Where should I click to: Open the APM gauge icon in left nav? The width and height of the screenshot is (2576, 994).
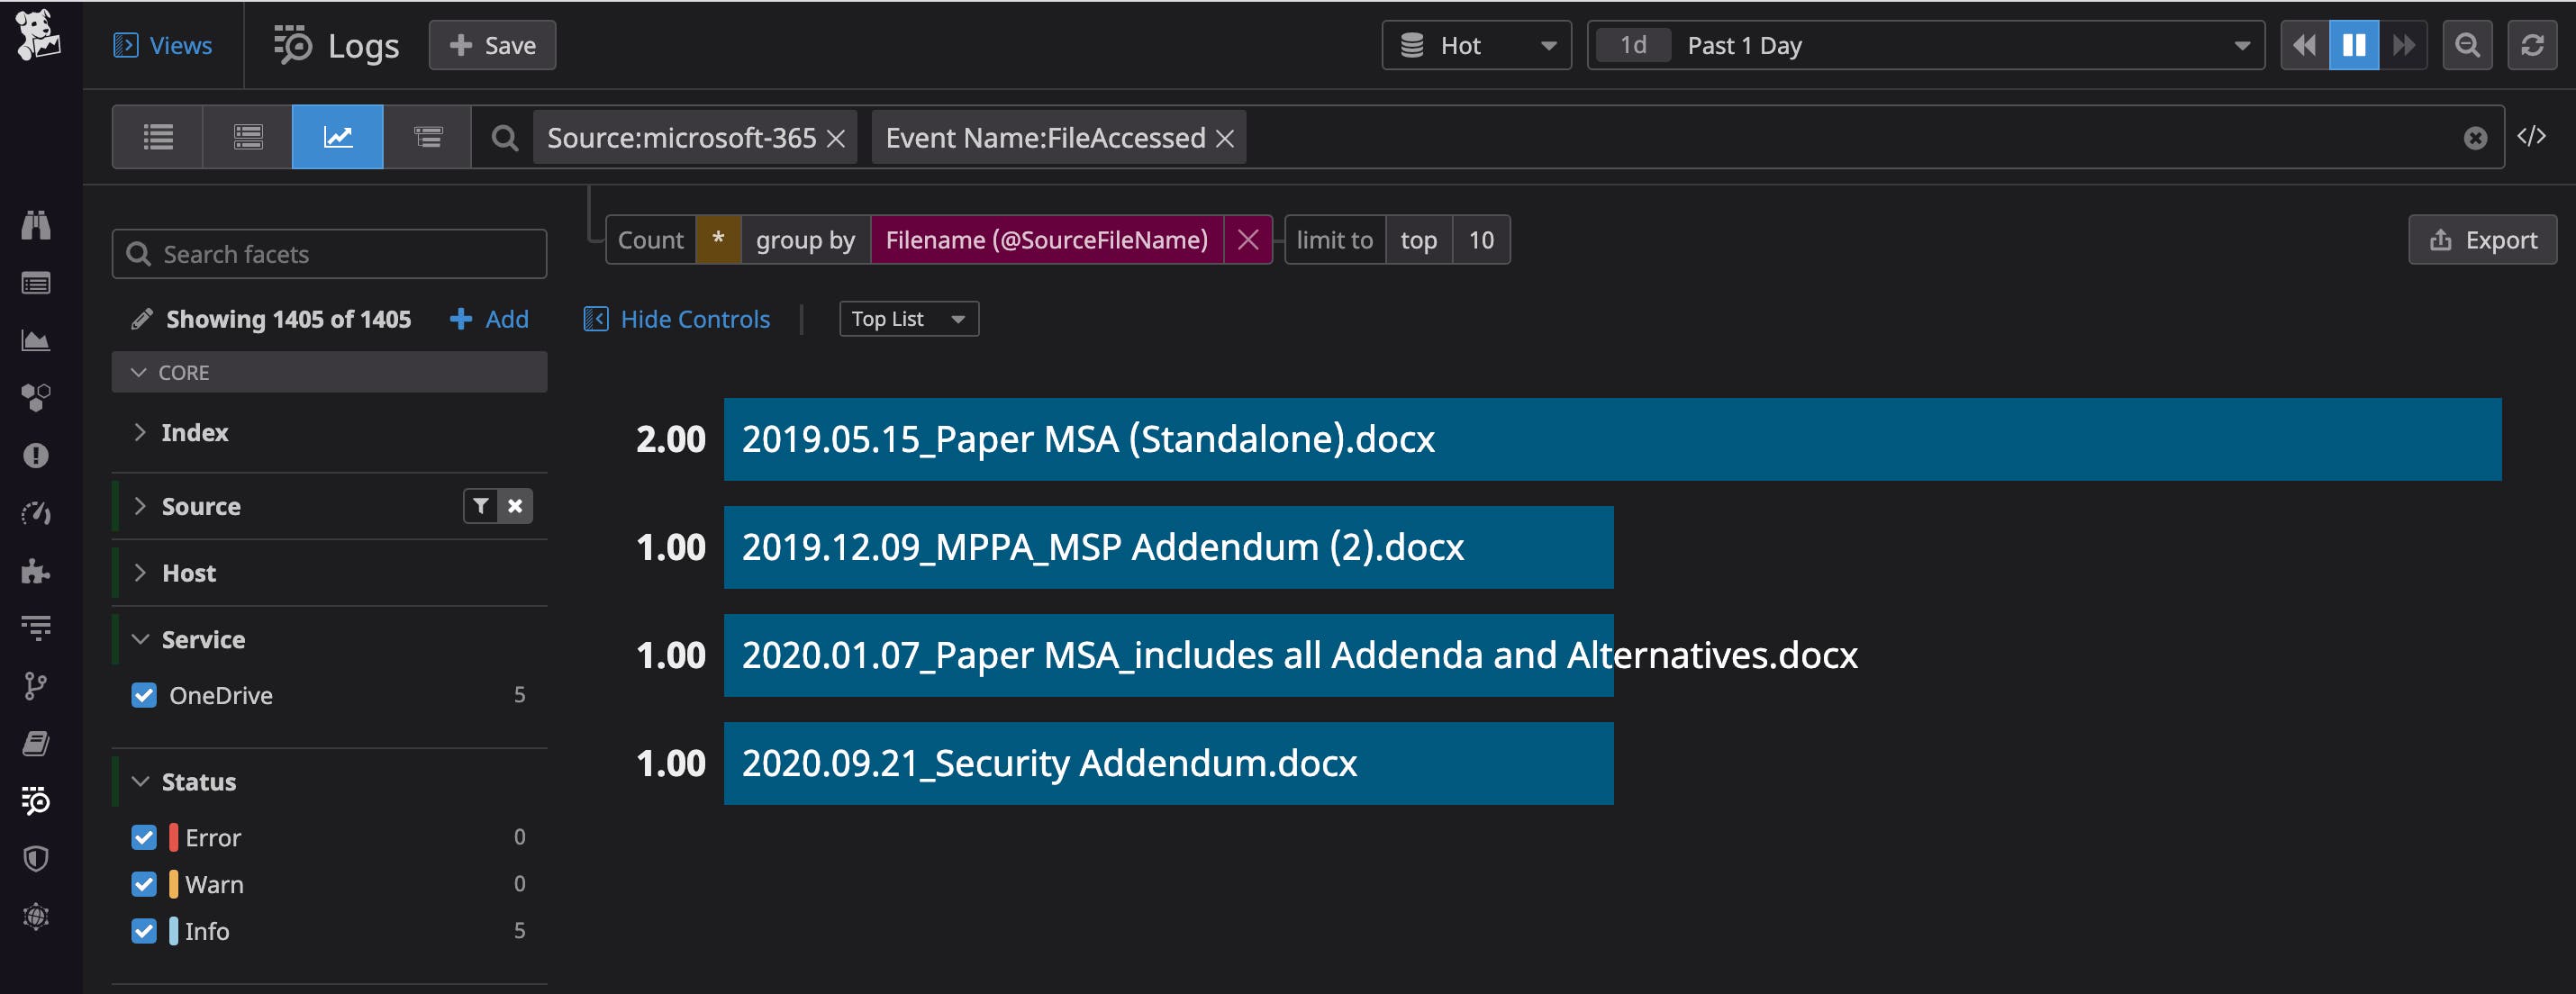point(36,513)
